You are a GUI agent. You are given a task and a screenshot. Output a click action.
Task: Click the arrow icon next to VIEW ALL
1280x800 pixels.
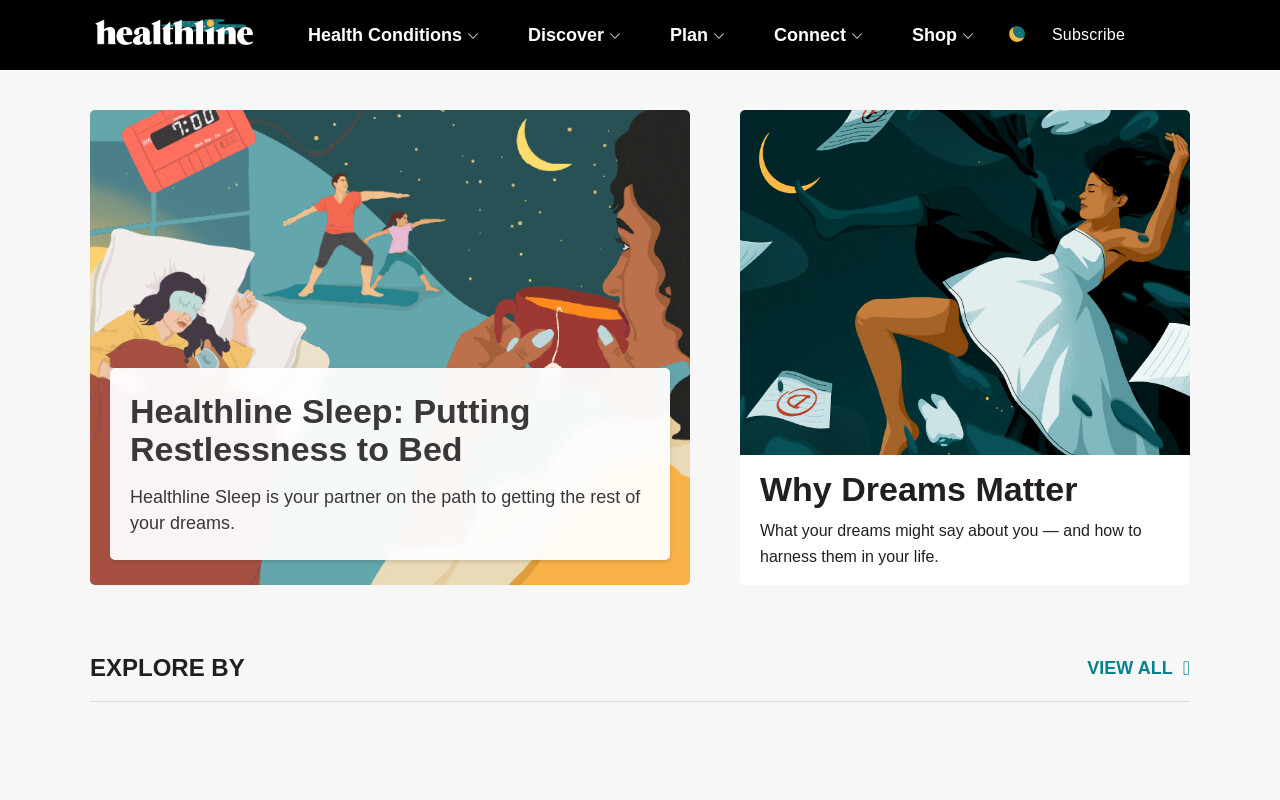[1186, 668]
